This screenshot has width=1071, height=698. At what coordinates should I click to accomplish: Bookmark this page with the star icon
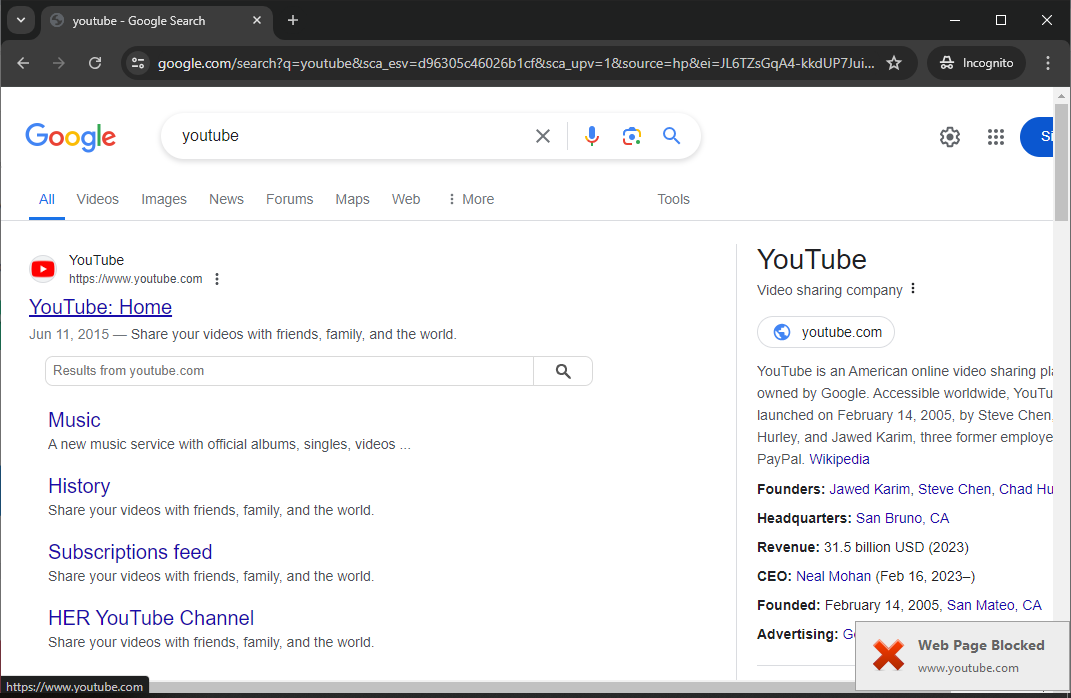tap(893, 63)
